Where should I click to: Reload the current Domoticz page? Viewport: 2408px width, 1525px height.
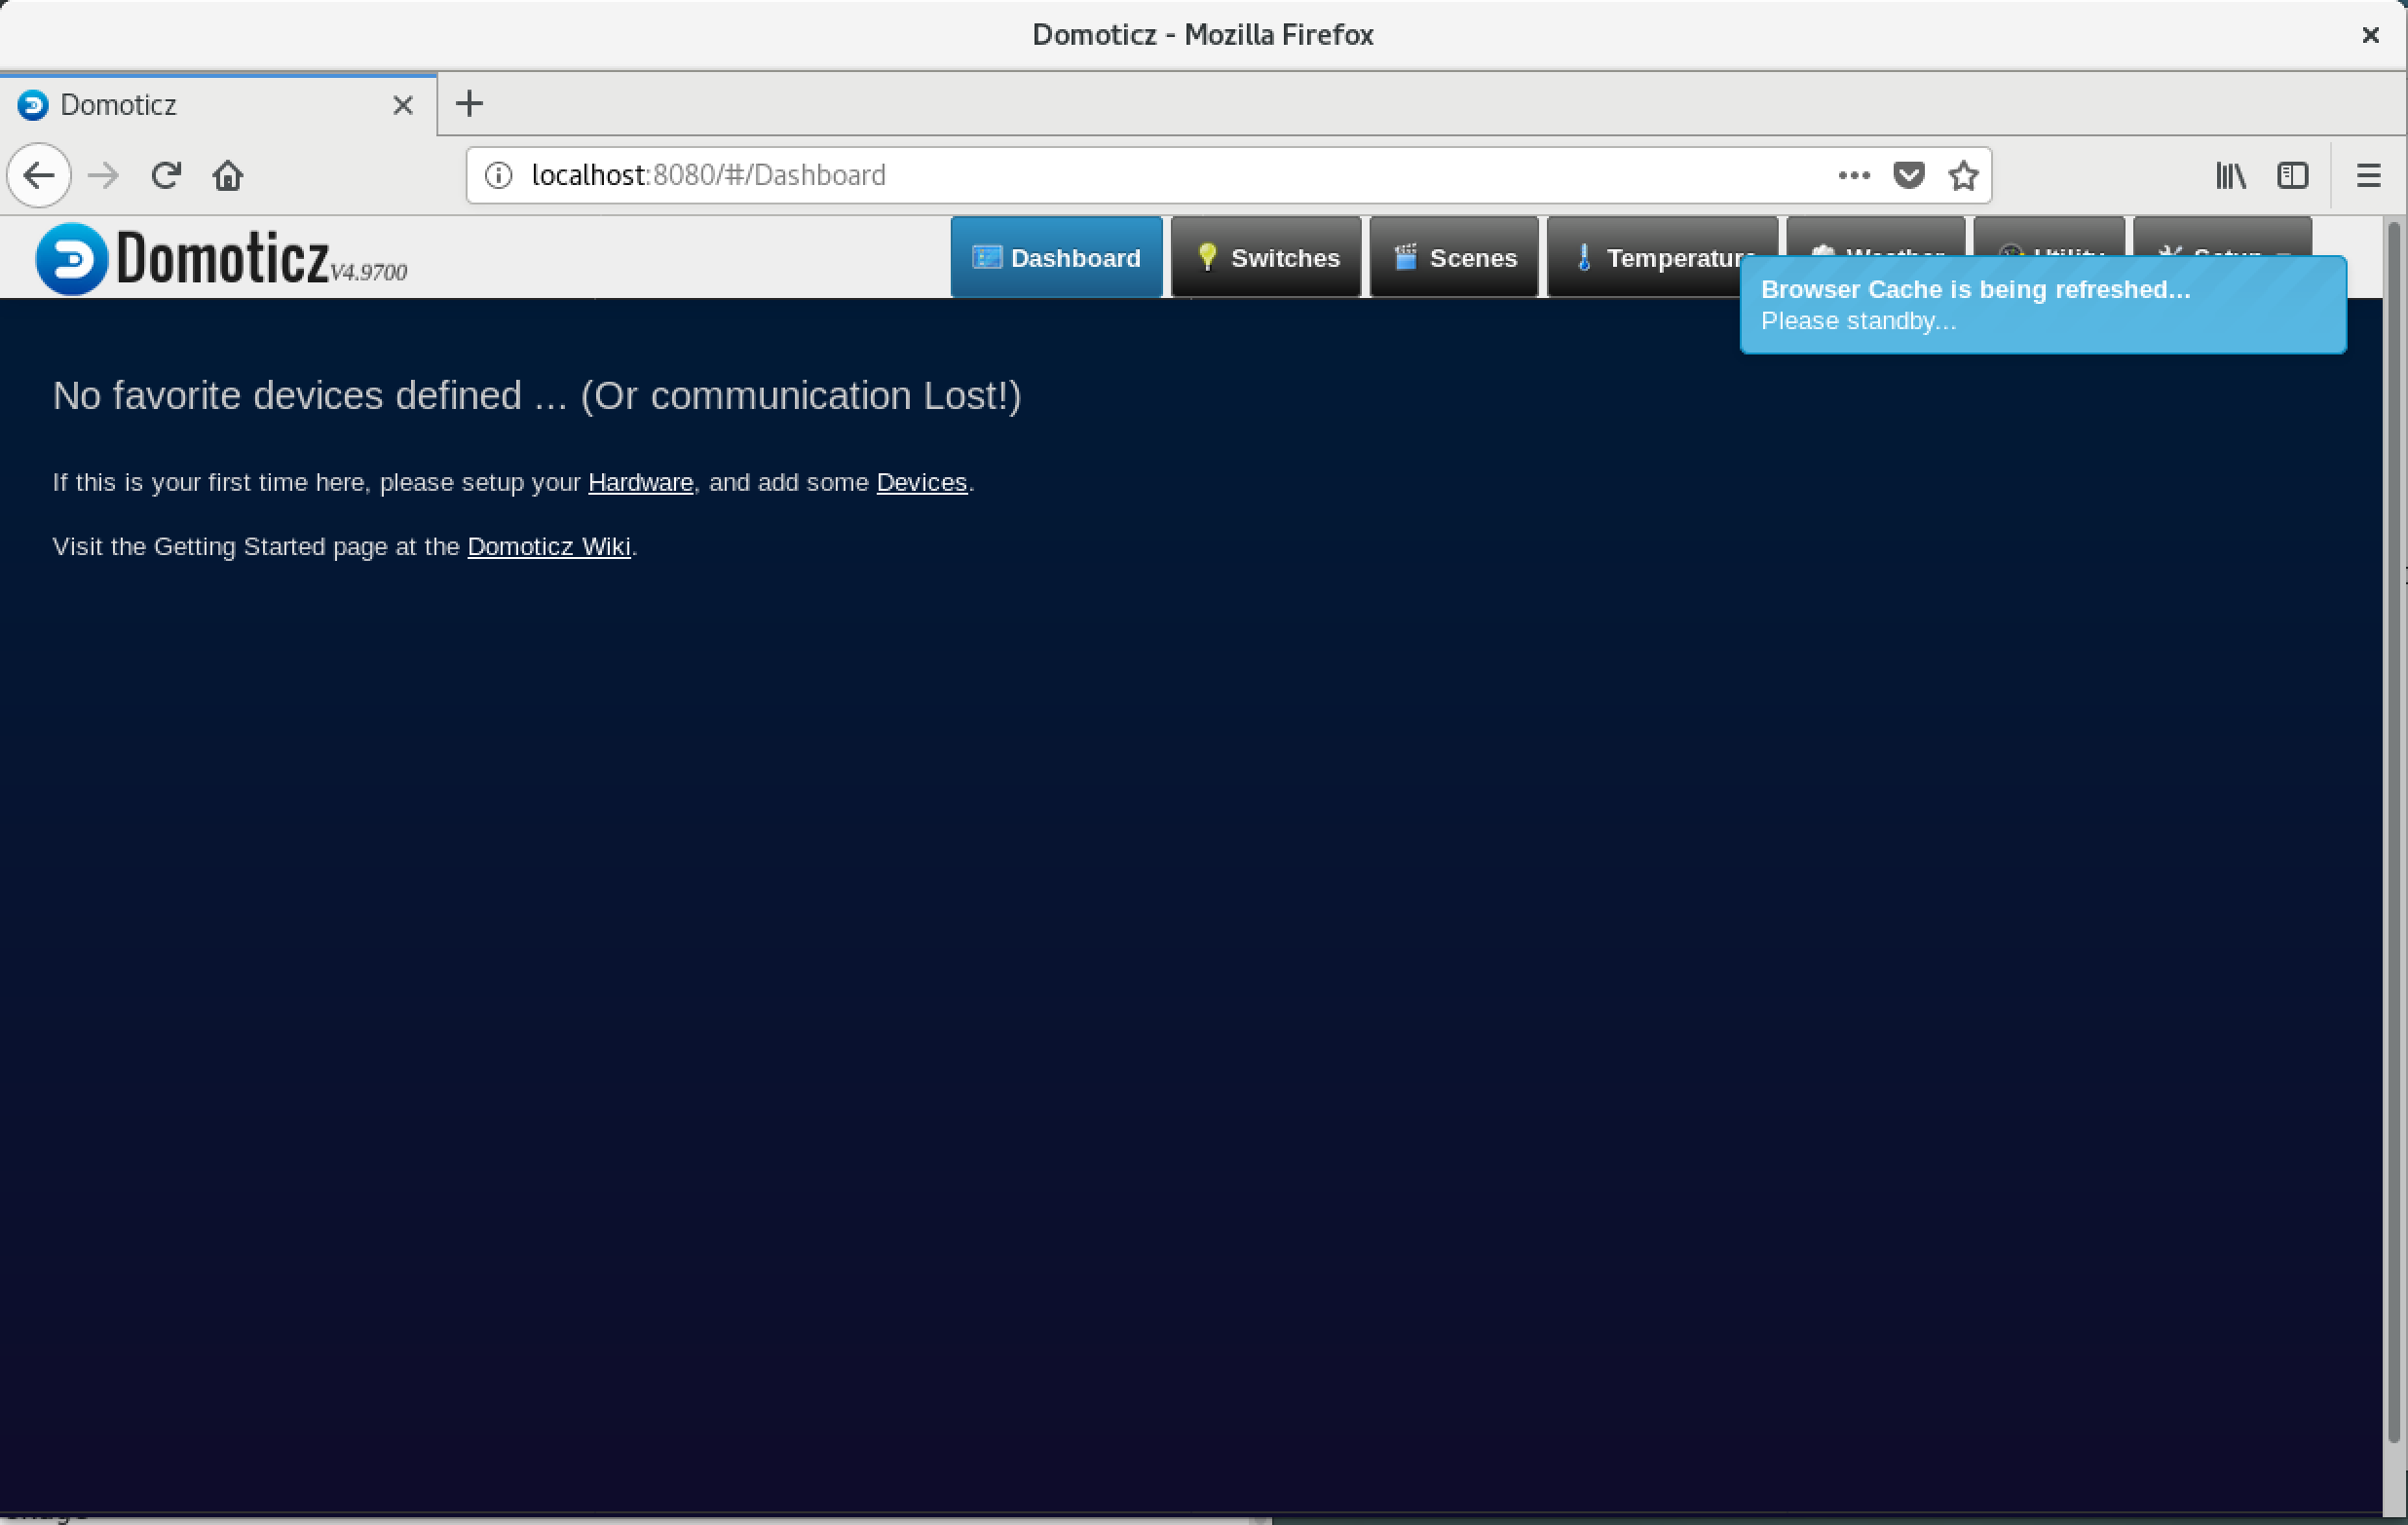point(166,176)
